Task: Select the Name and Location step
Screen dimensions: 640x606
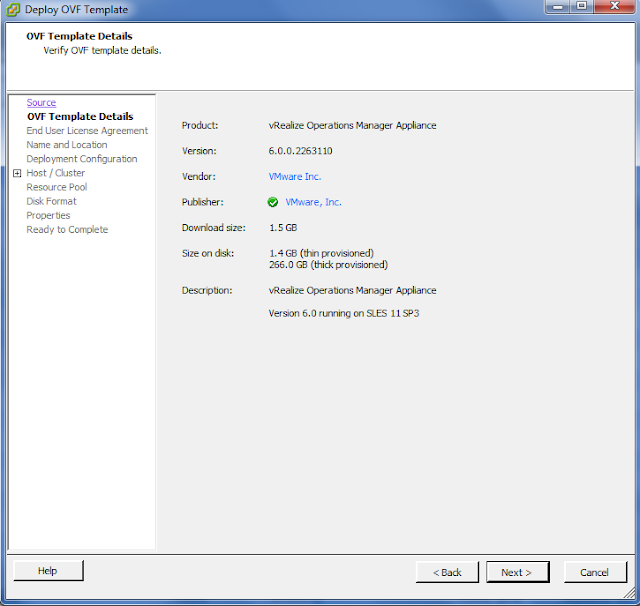Action: point(67,145)
